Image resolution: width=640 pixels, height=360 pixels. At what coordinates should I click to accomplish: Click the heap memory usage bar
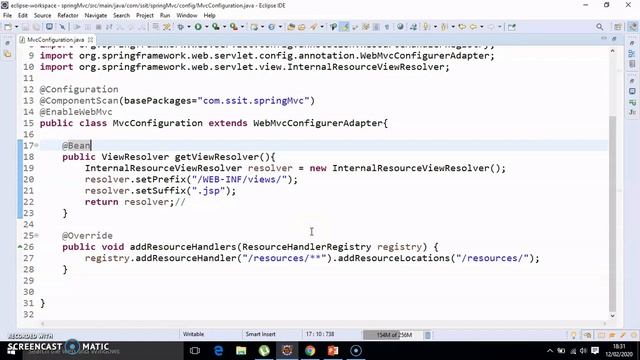393,335
